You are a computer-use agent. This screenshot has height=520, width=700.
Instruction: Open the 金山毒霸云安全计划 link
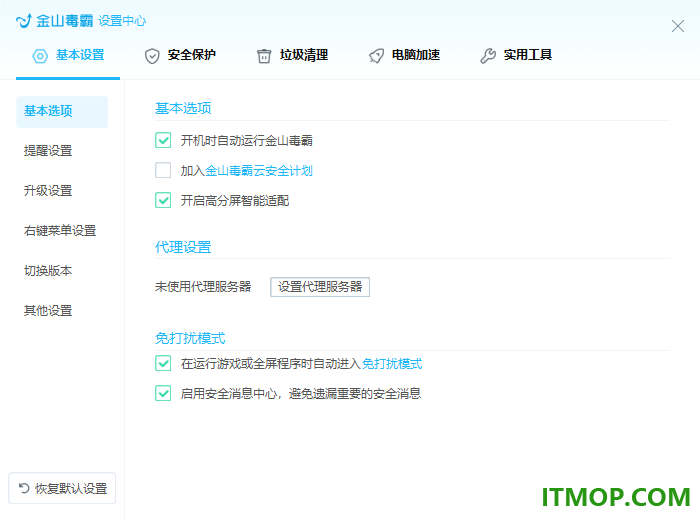click(259, 171)
